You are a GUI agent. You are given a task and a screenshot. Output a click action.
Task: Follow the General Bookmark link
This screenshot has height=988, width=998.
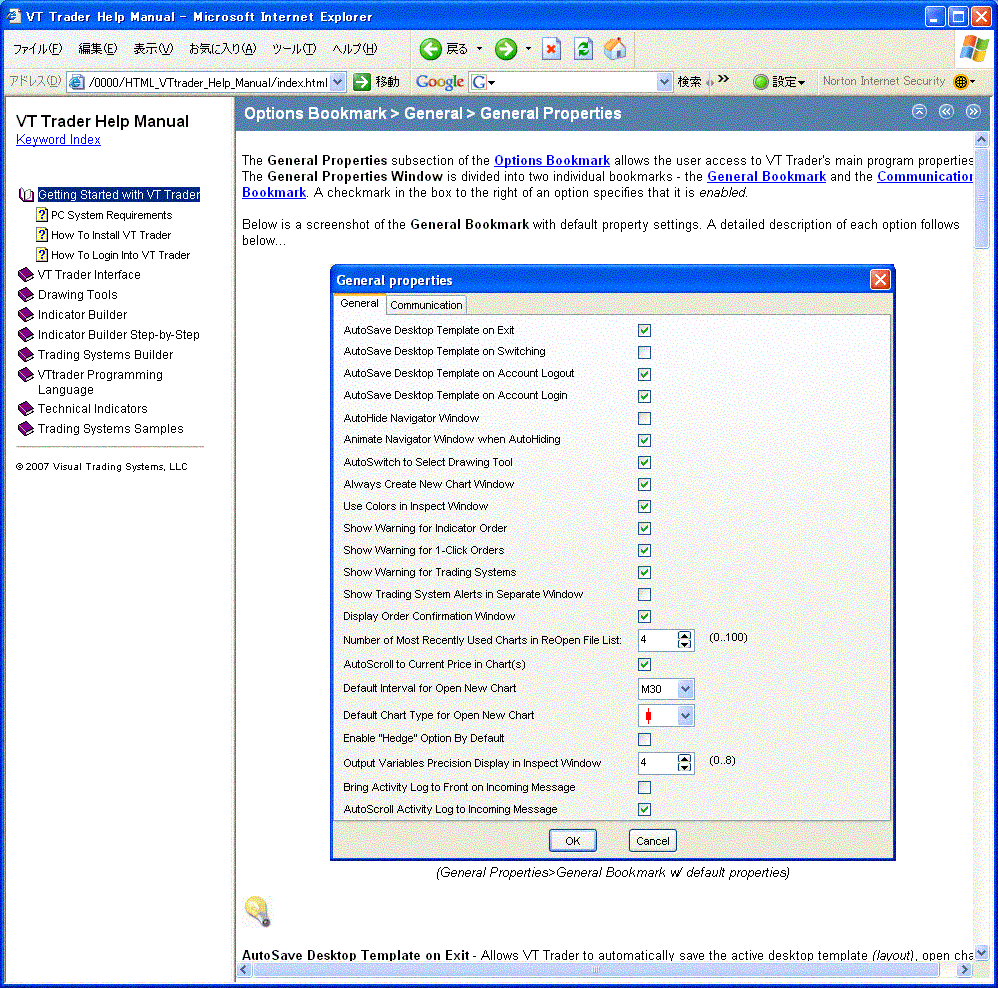click(x=766, y=176)
